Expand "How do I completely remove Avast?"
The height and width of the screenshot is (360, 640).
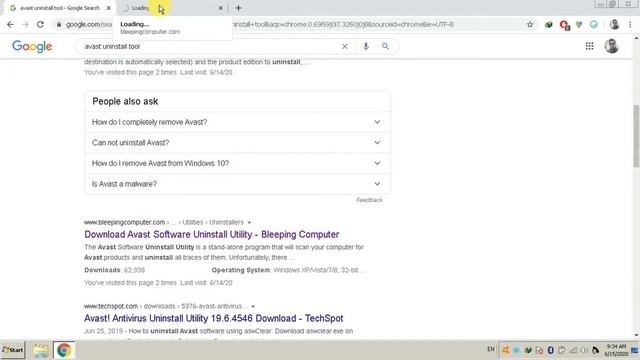pos(237,122)
